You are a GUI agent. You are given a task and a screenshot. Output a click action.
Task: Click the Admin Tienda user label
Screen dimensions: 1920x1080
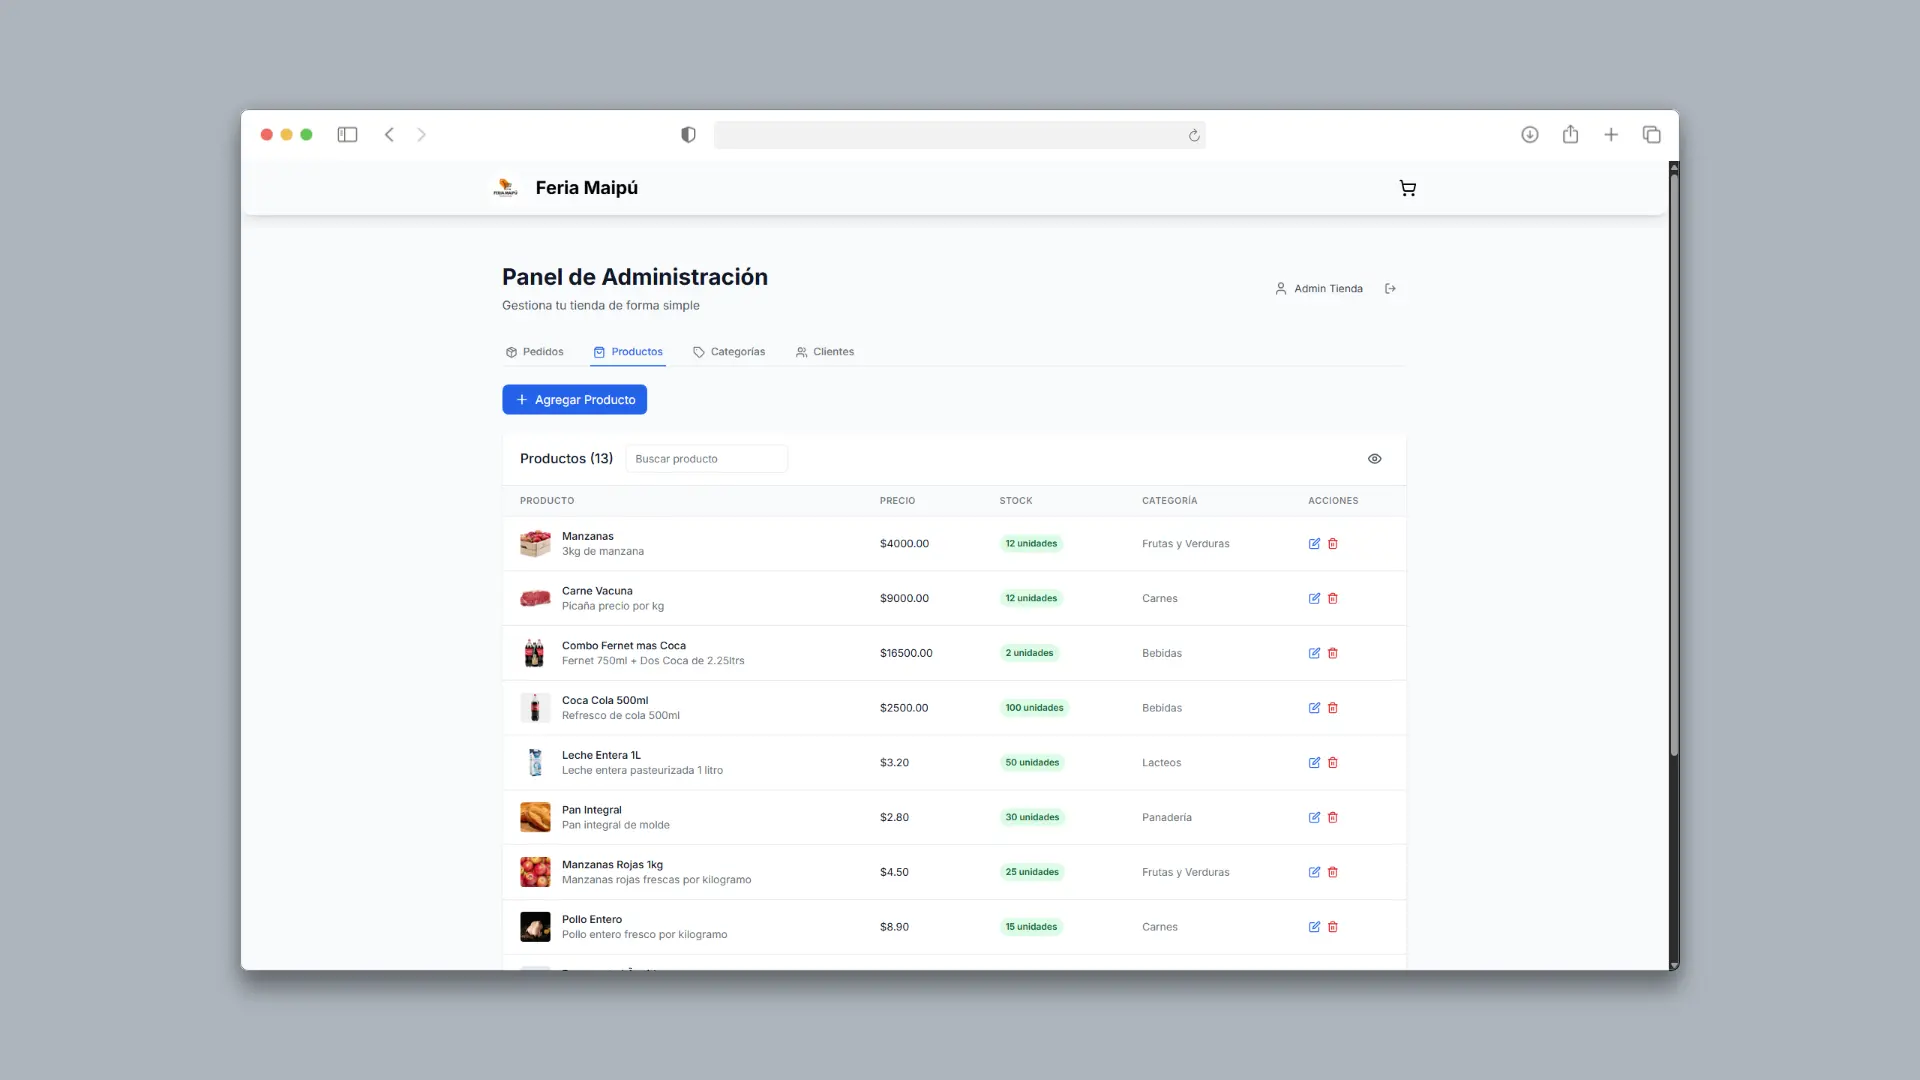(1328, 289)
